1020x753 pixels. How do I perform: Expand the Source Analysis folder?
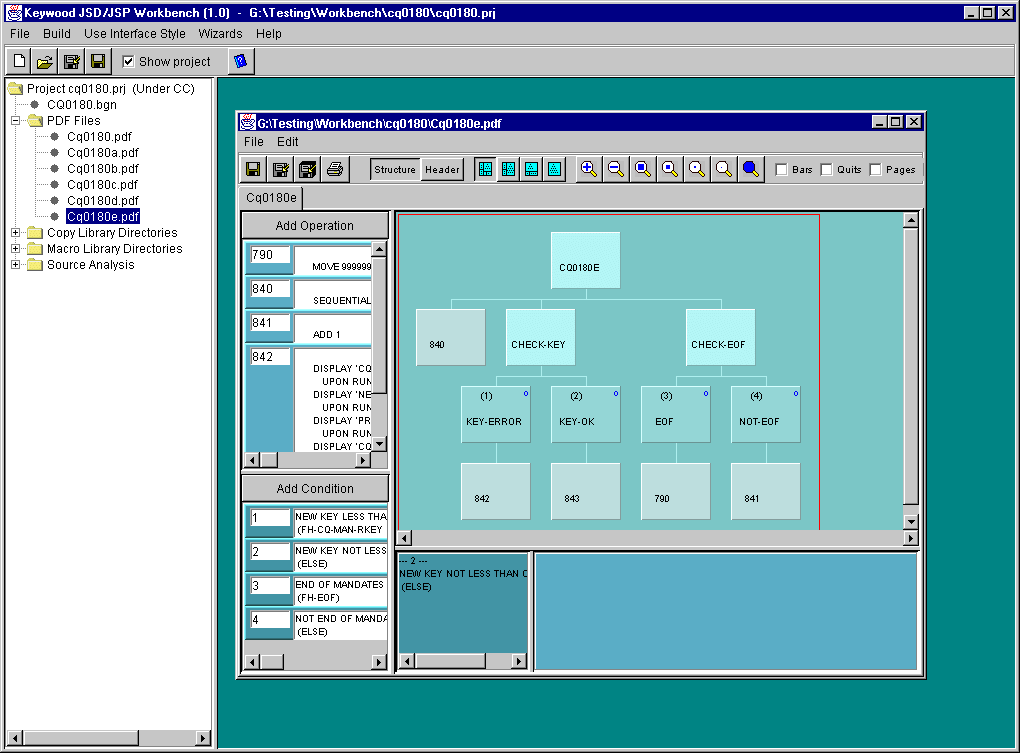[16, 265]
